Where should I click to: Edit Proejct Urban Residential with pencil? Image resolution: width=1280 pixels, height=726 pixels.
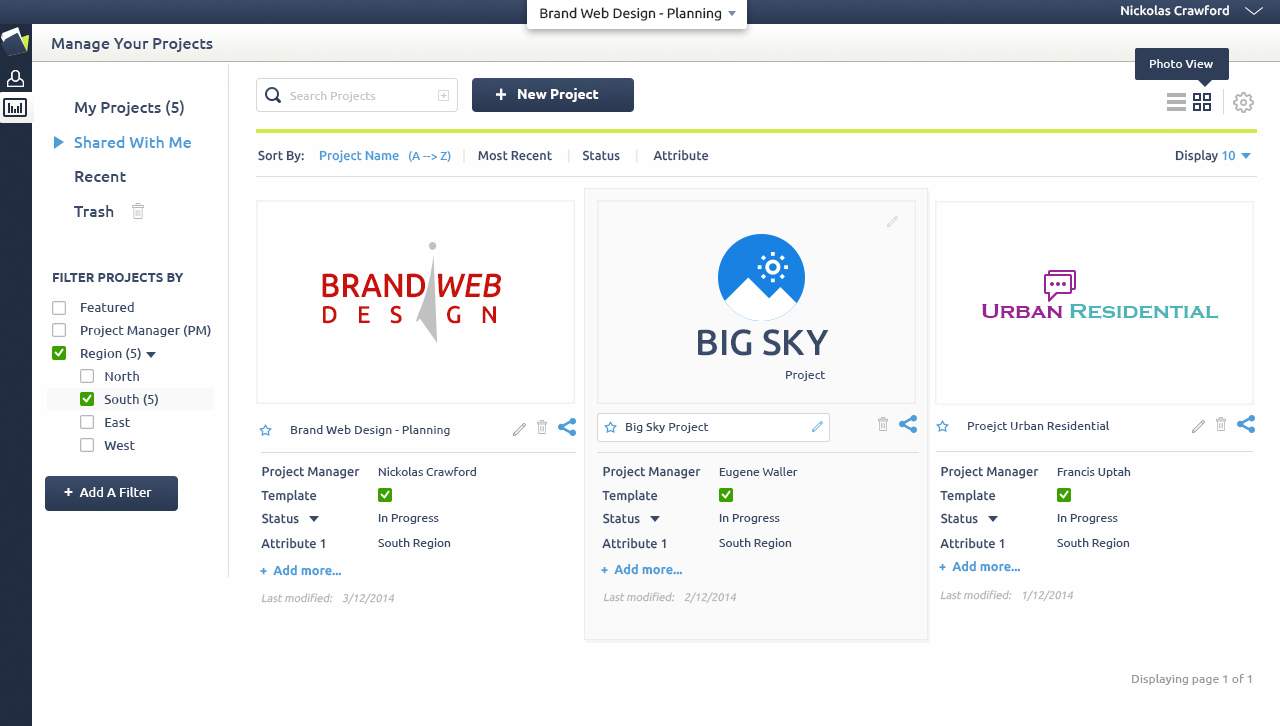click(x=1198, y=426)
